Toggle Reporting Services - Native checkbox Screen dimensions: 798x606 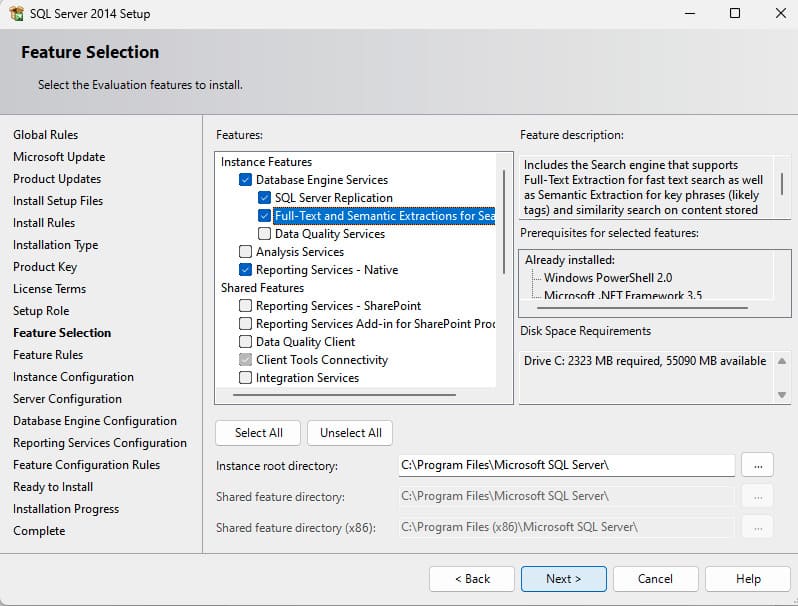click(x=246, y=270)
